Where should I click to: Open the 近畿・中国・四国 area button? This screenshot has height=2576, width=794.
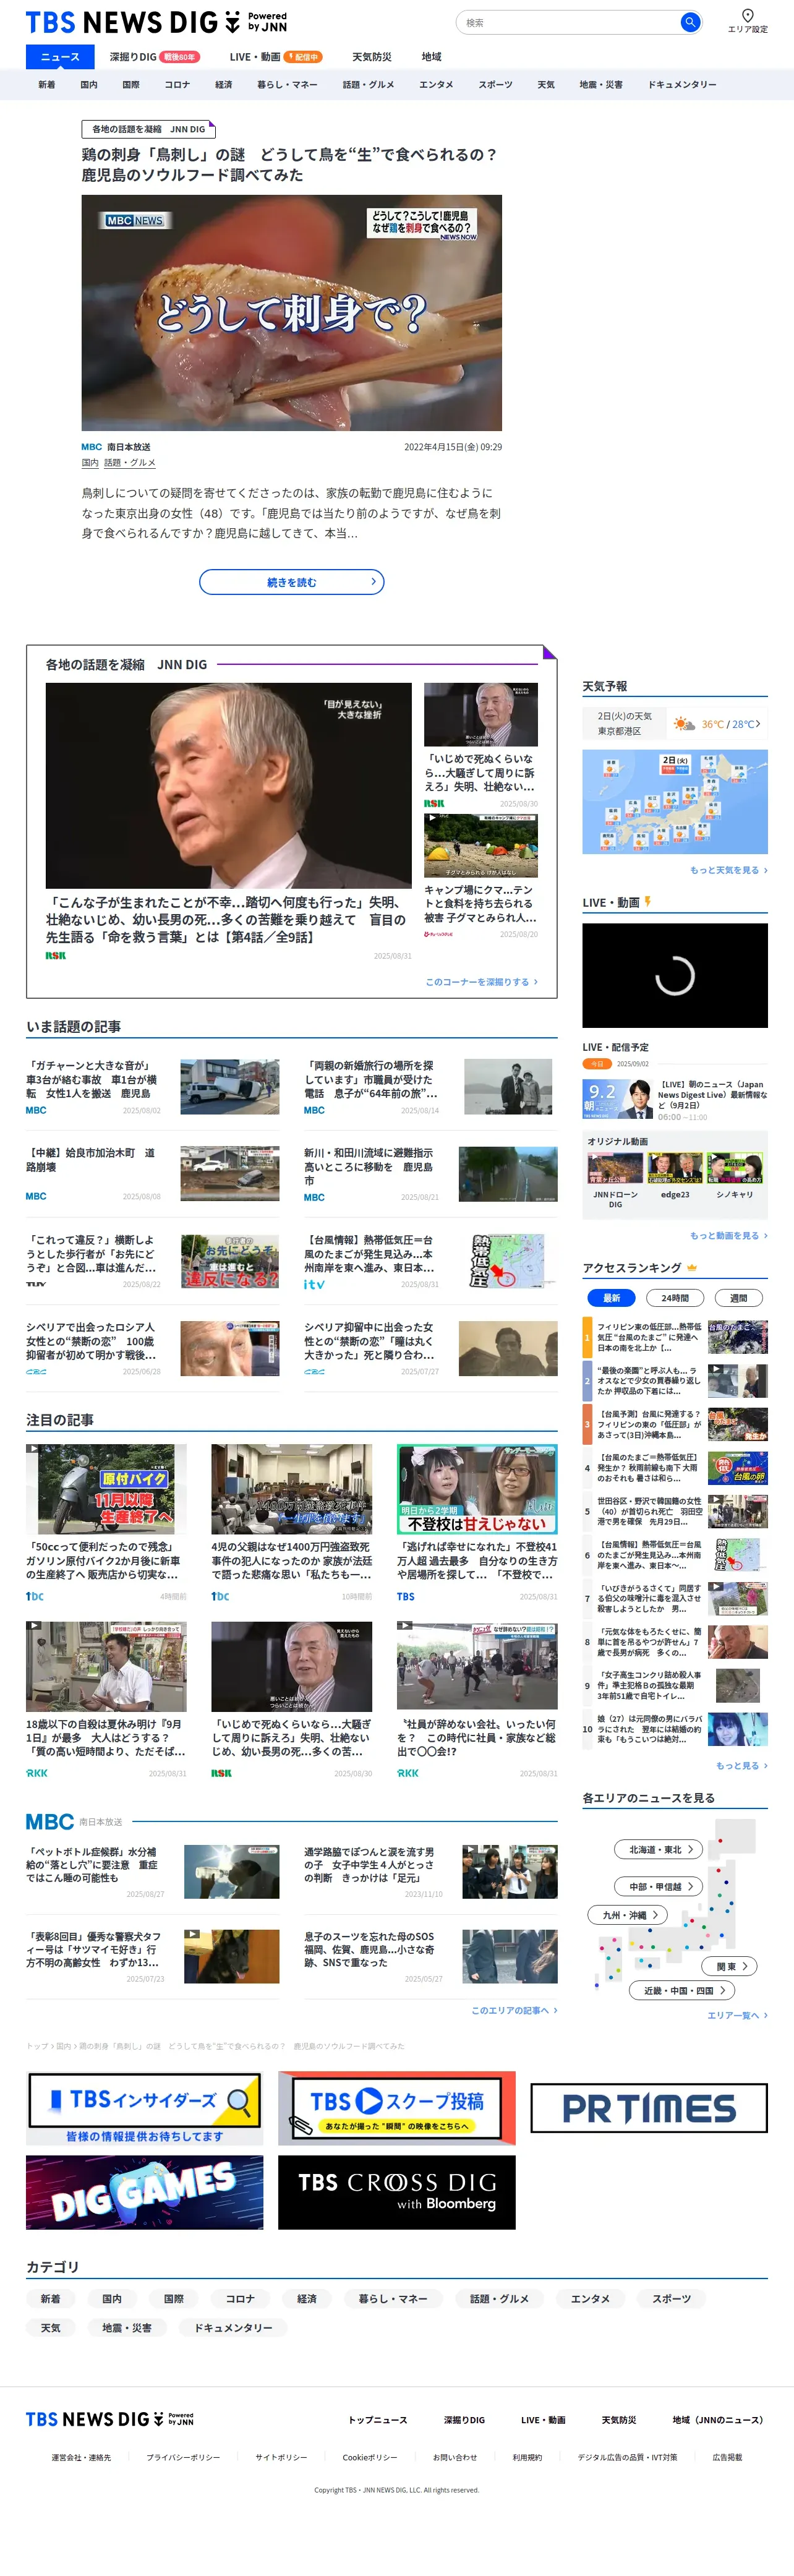pyautogui.click(x=683, y=1990)
